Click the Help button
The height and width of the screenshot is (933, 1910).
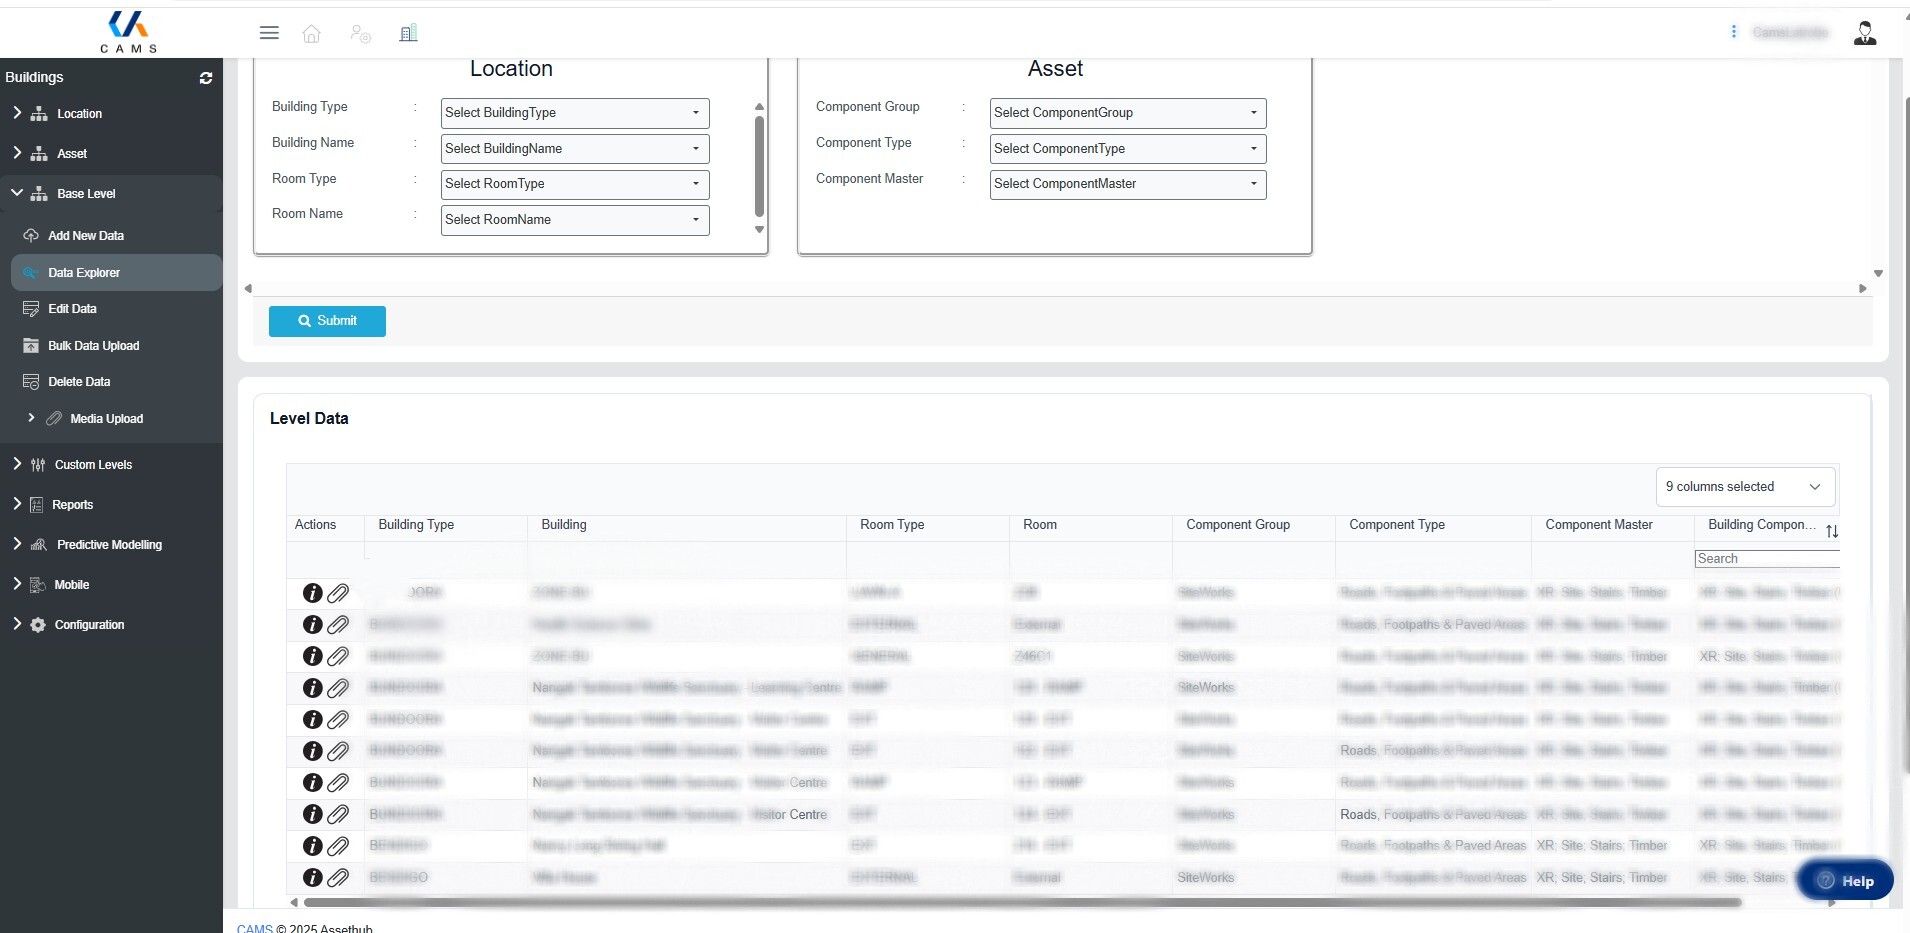click(1844, 881)
